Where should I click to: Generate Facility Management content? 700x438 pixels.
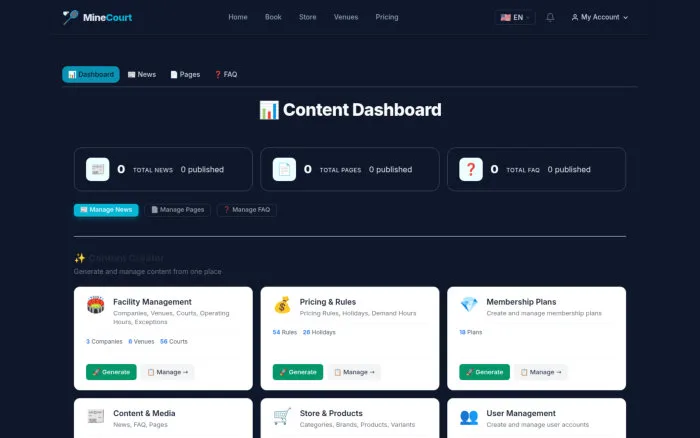111,372
